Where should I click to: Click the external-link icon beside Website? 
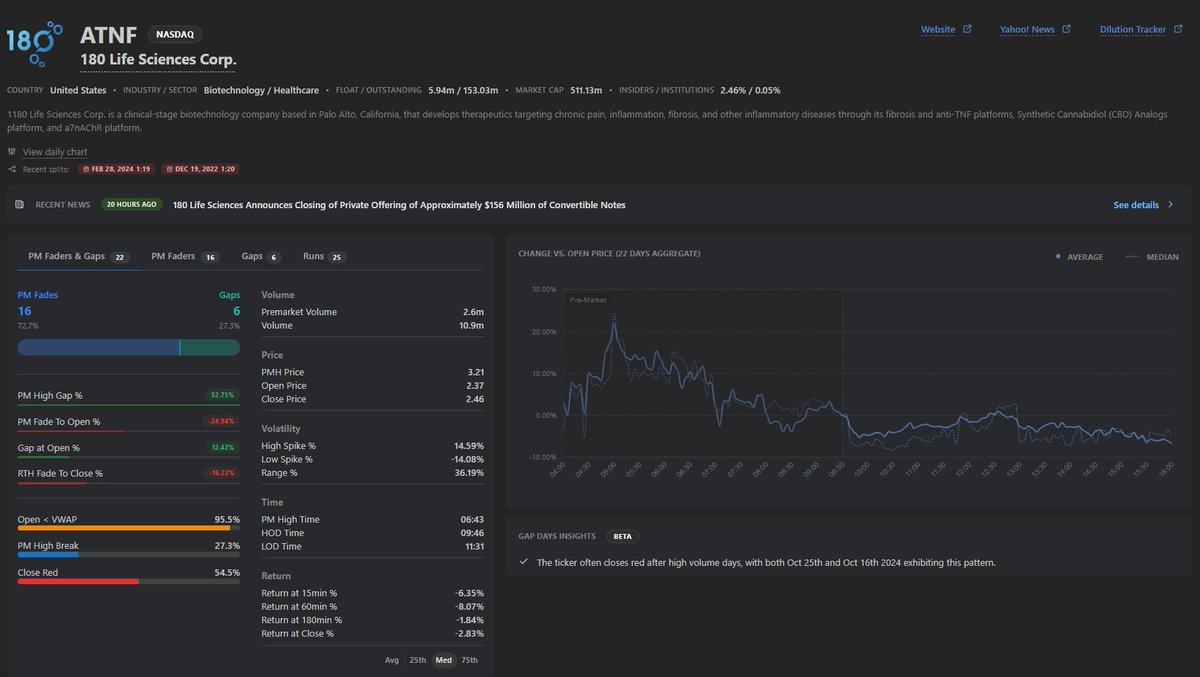pyautogui.click(x=966, y=30)
